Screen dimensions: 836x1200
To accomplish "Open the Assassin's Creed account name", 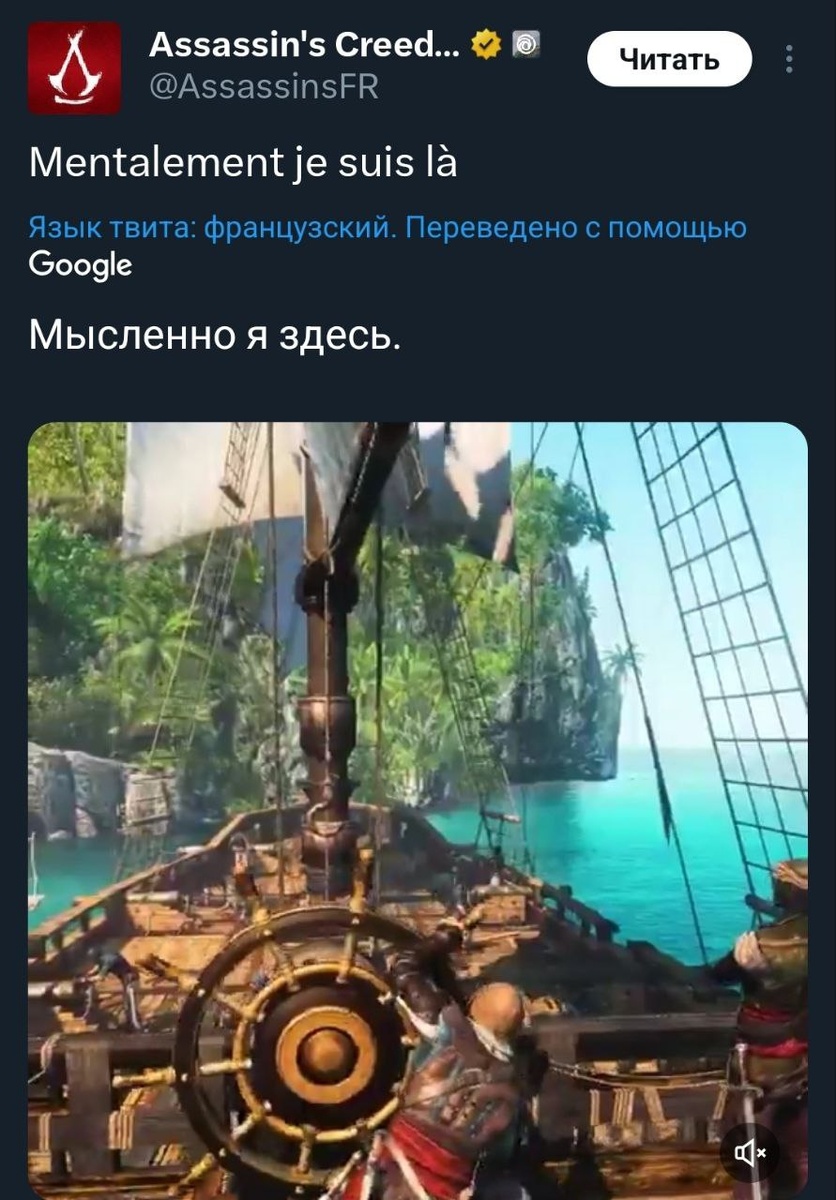I will pos(306,45).
